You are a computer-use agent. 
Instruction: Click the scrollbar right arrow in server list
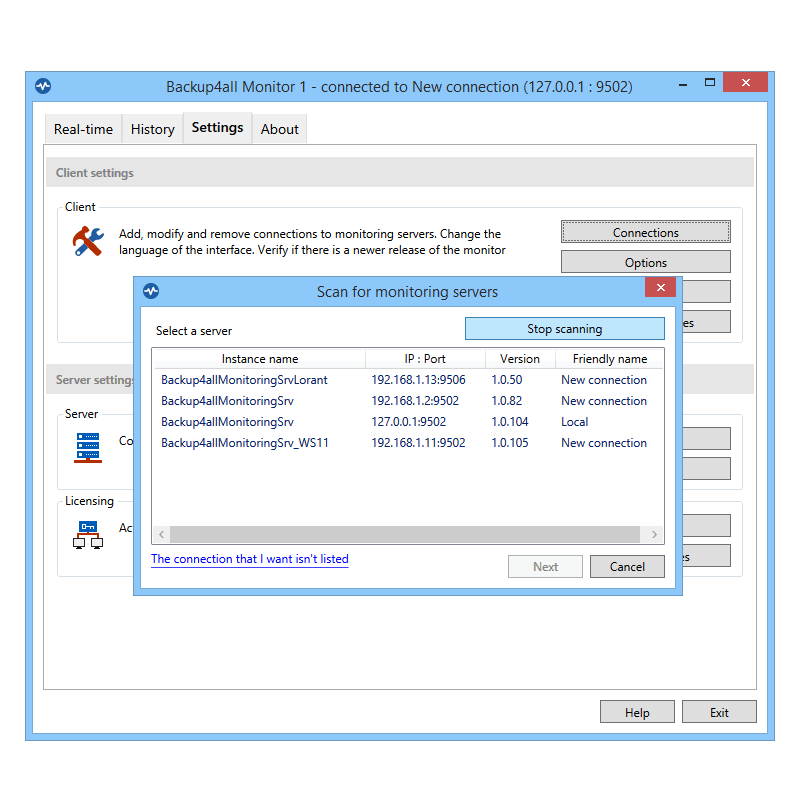(x=654, y=534)
